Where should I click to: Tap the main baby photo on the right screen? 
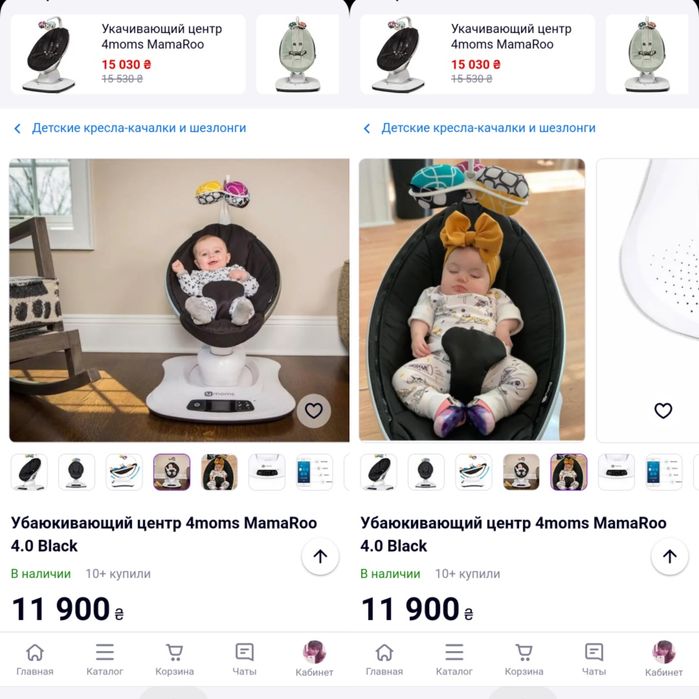(x=471, y=300)
